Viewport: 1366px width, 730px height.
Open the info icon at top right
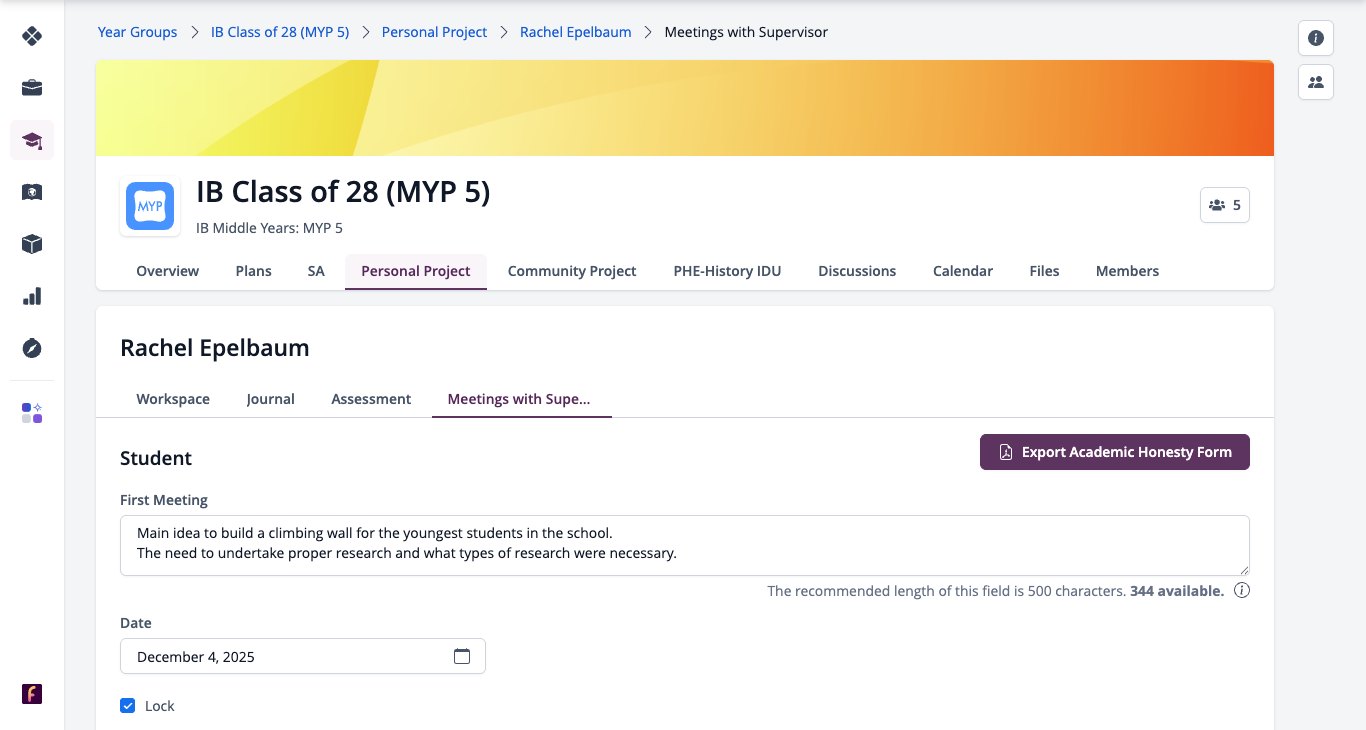tap(1316, 38)
